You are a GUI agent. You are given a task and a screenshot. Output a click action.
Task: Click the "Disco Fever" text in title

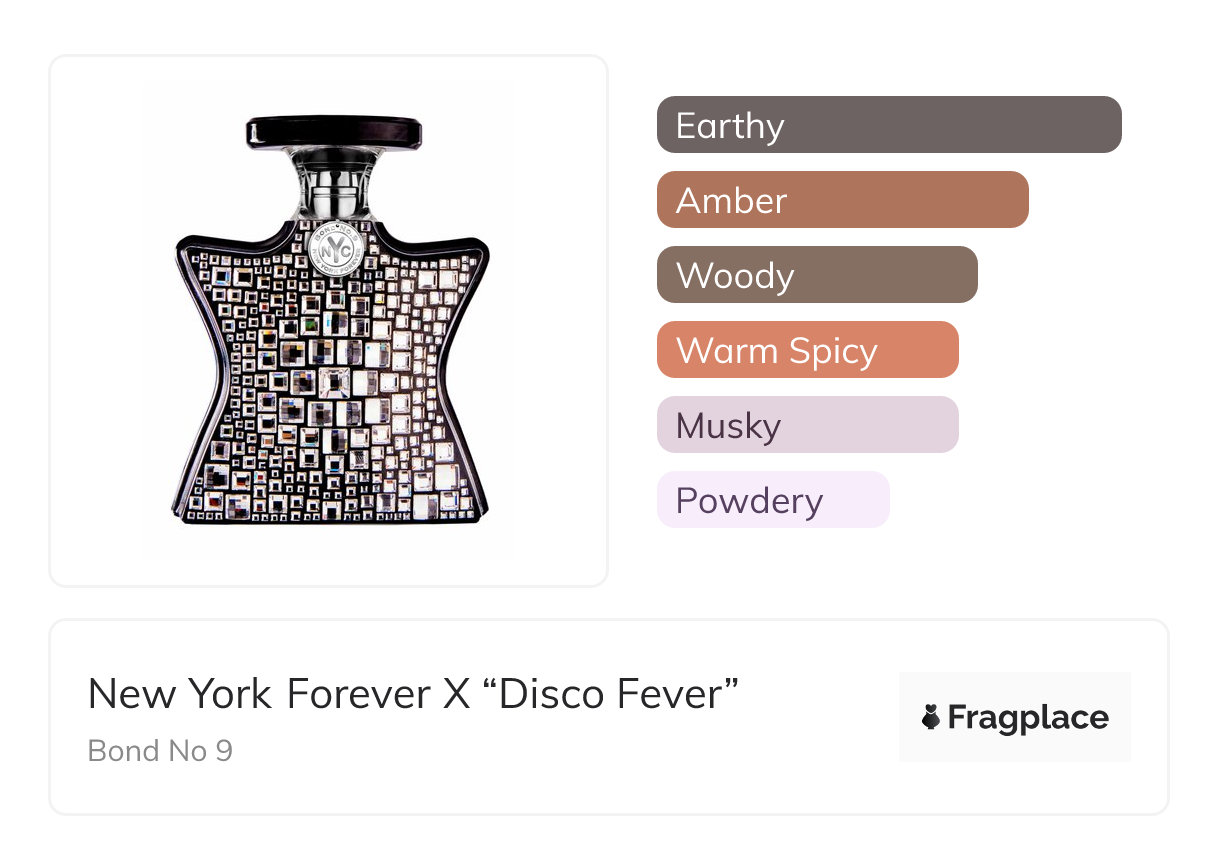click(611, 694)
